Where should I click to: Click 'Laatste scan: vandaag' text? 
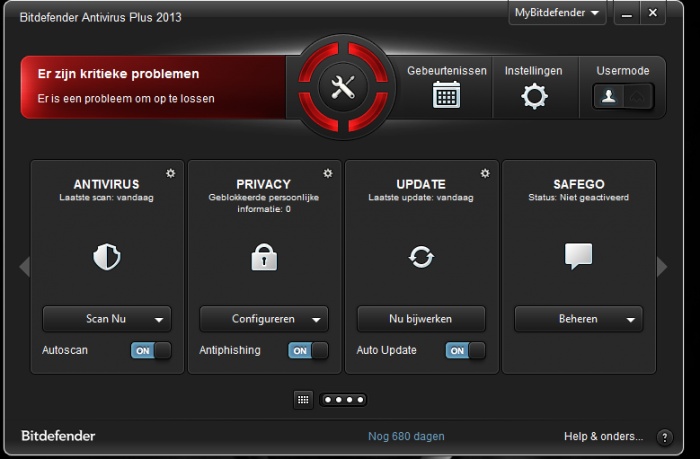tap(106, 197)
